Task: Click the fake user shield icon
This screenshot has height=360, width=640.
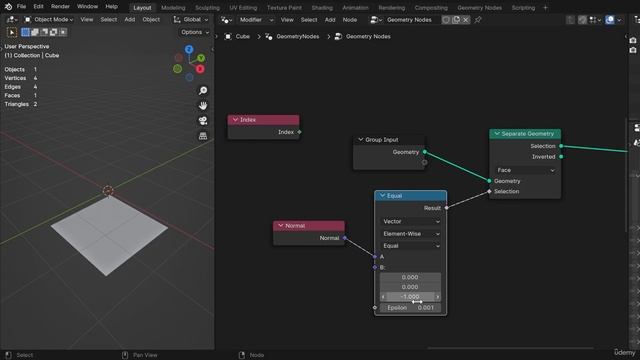Action: pos(446,20)
